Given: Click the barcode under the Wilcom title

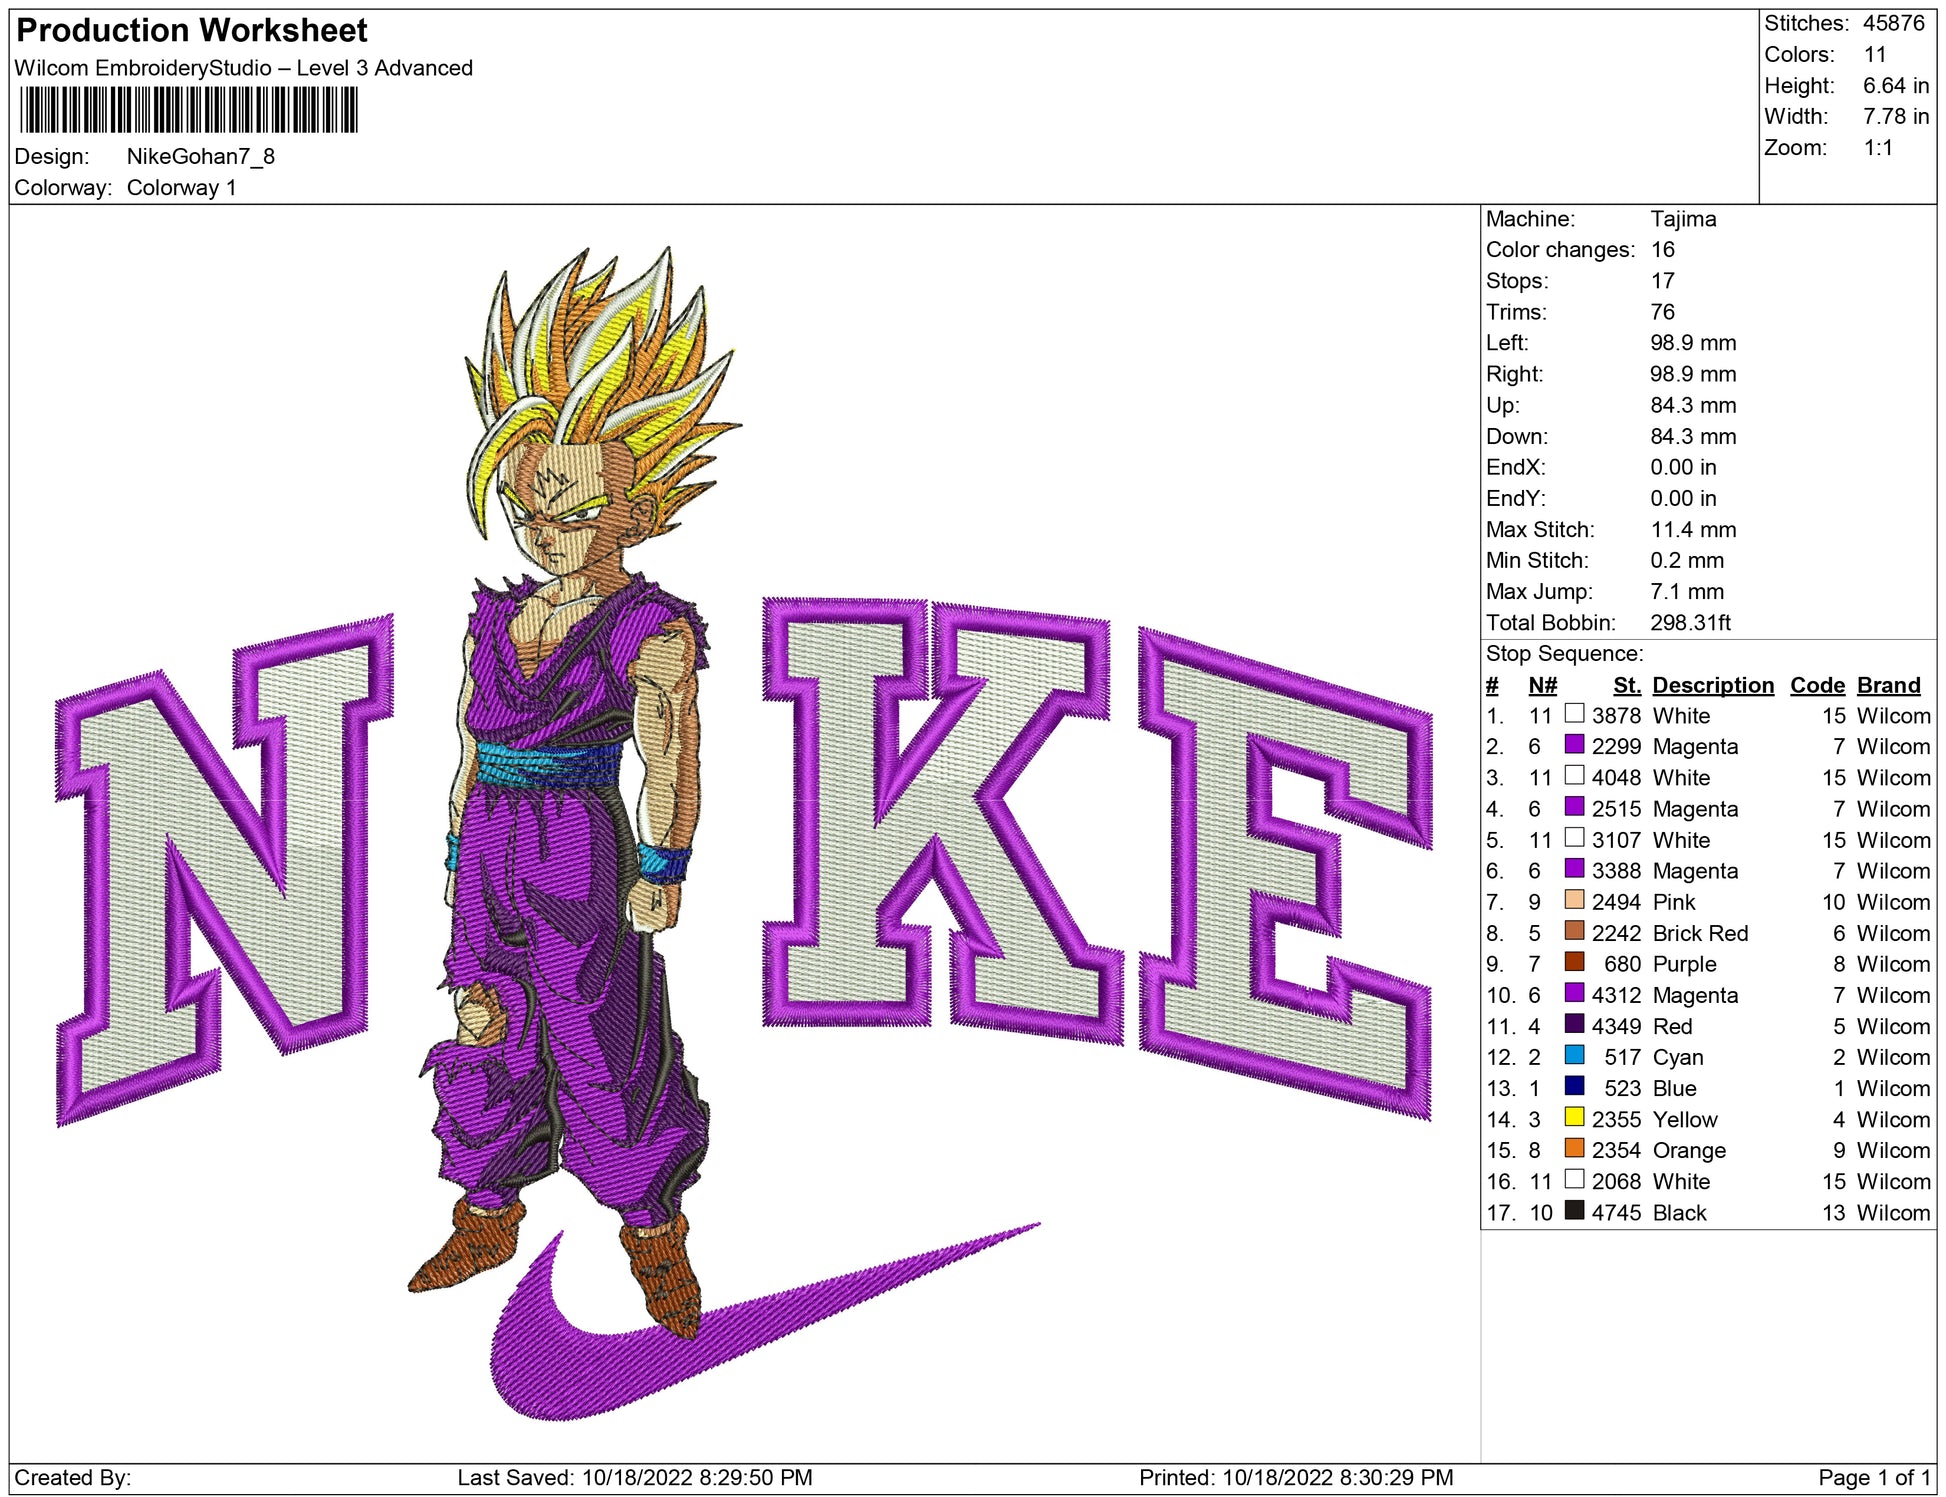Looking at the screenshot, I should click(188, 110).
